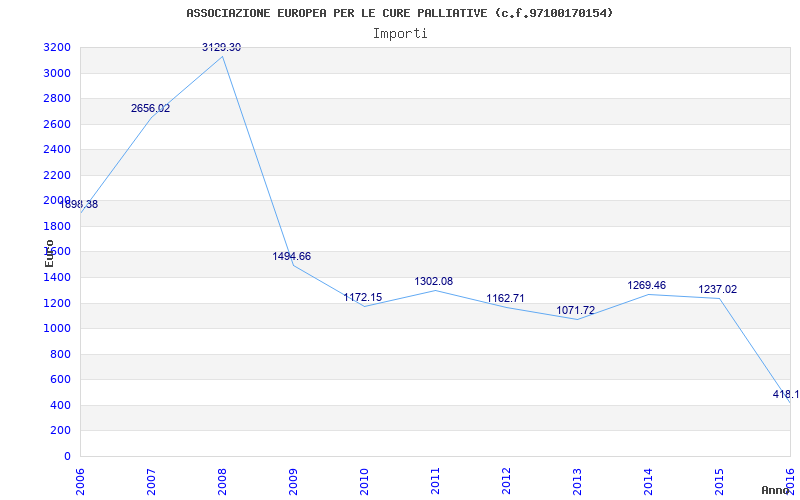
Task: Select the 1162.71 data label
Action: tap(505, 298)
